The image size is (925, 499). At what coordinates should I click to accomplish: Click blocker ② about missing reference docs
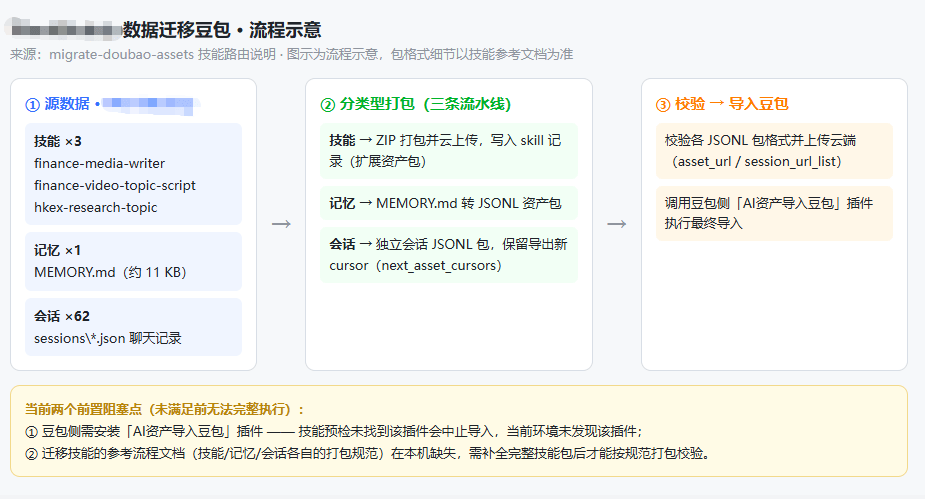click(369, 454)
